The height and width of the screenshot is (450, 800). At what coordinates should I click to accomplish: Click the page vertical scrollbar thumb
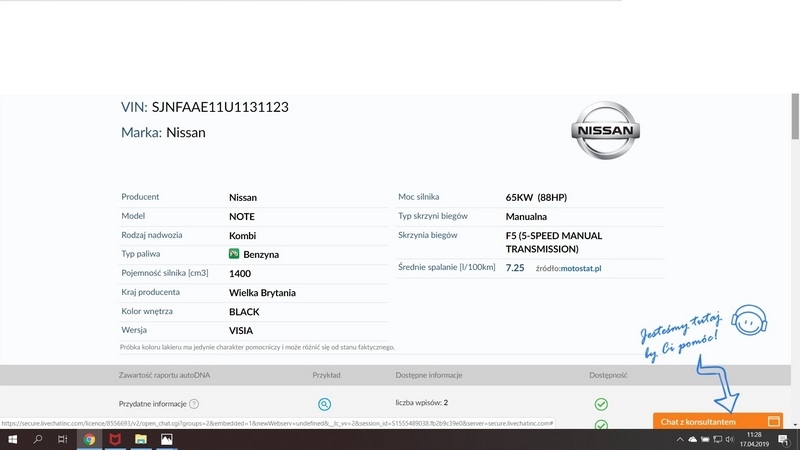[795, 116]
